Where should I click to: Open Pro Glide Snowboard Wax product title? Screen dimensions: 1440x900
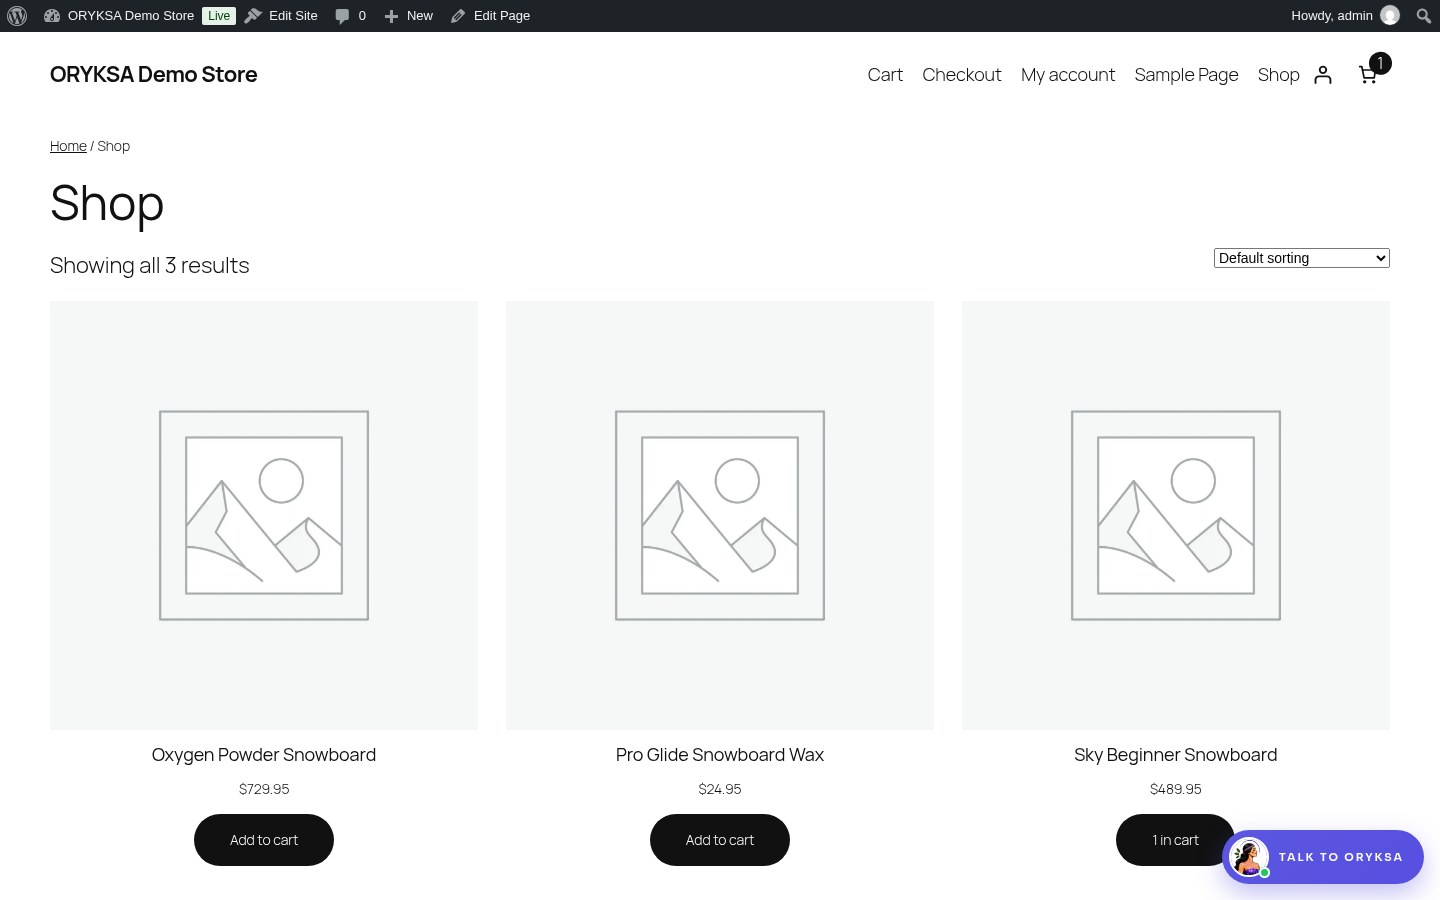click(720, 755)
